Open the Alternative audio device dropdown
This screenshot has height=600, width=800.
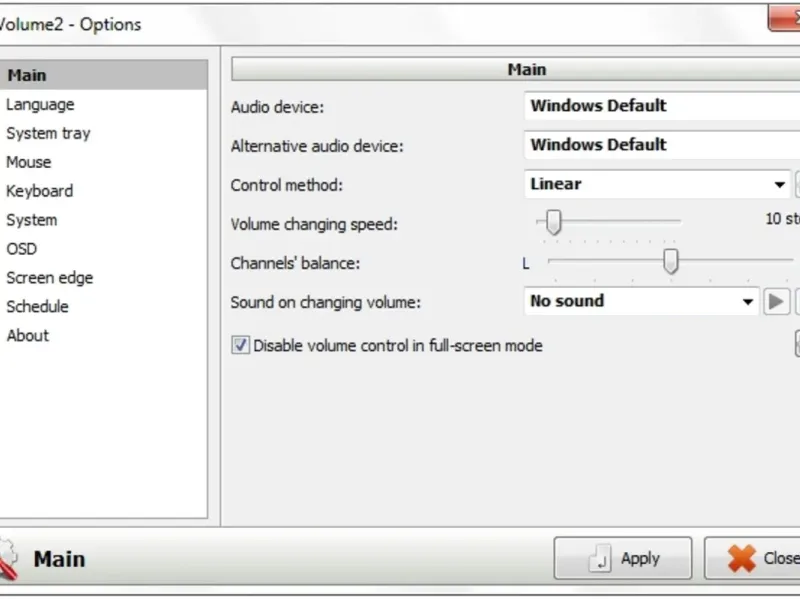(x=662, y=145)
